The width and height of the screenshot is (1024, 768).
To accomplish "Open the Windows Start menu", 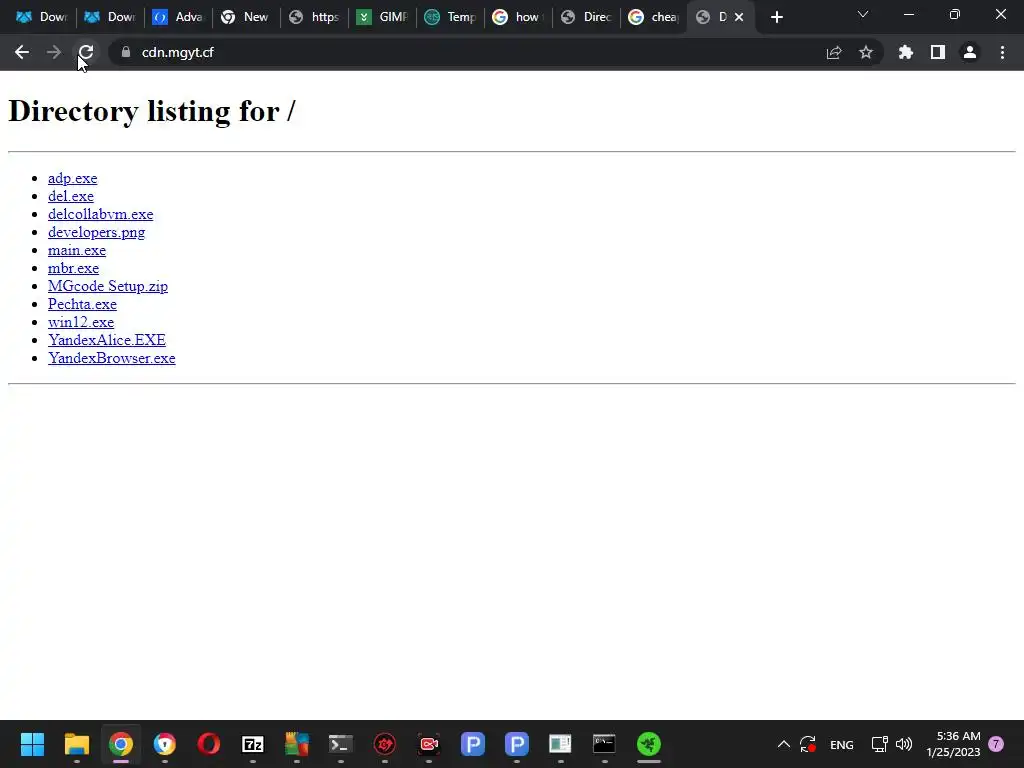I will (x=32, y=744).
